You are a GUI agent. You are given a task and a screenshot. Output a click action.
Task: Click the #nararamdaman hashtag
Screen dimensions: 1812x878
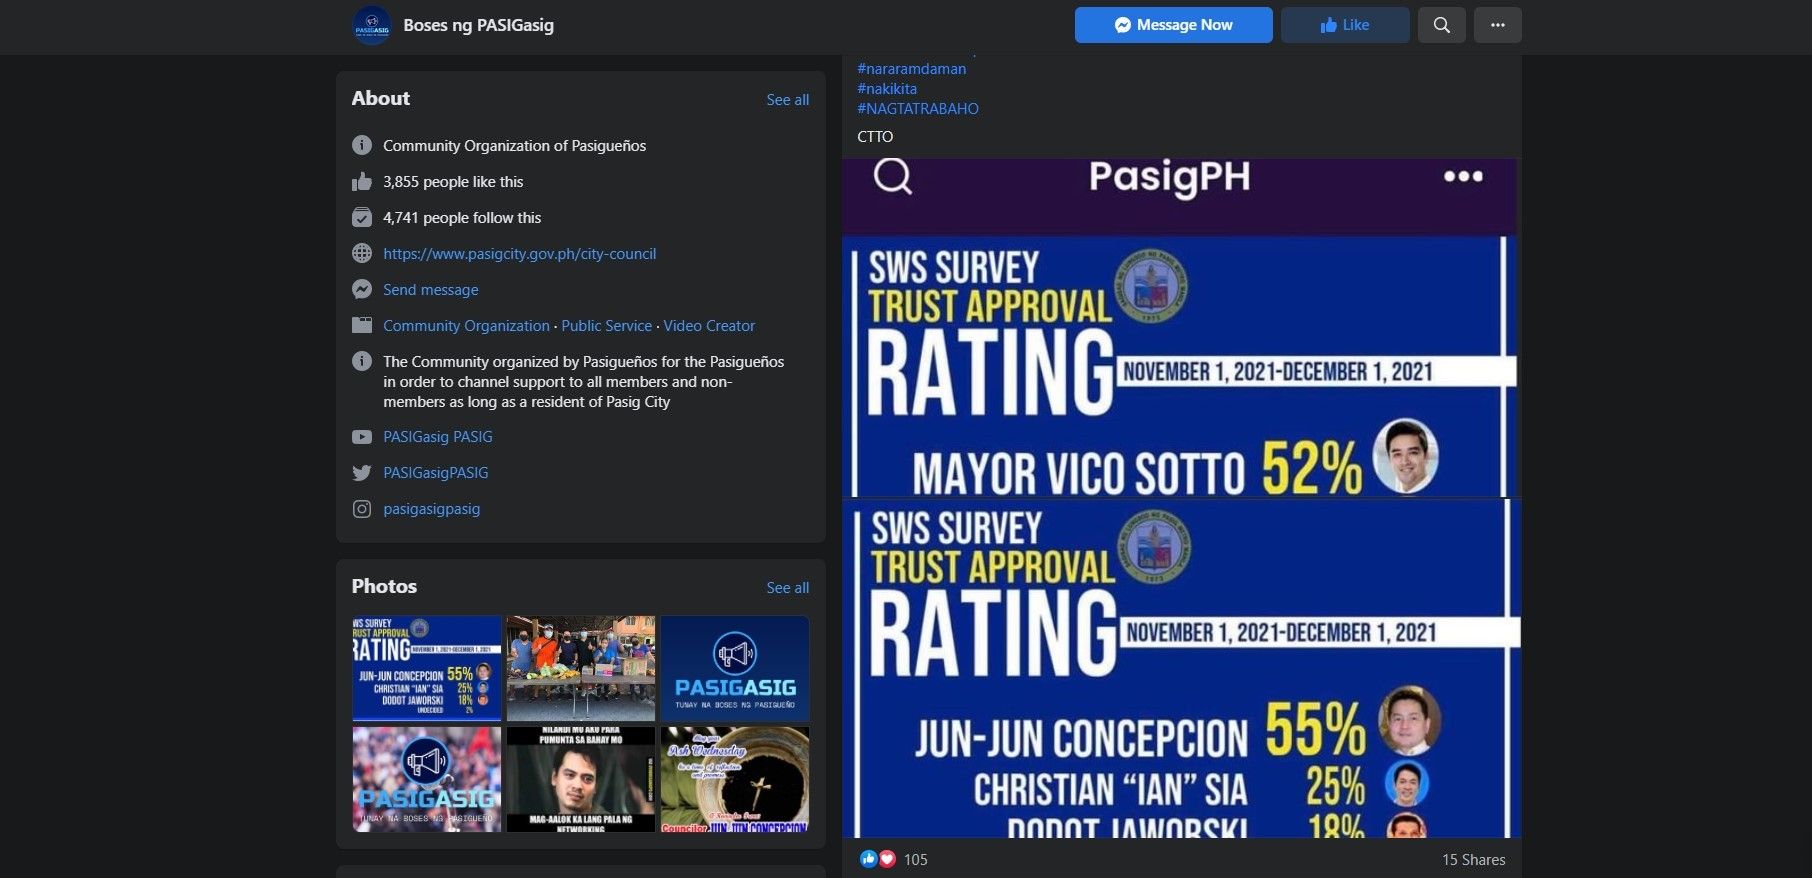911,69
